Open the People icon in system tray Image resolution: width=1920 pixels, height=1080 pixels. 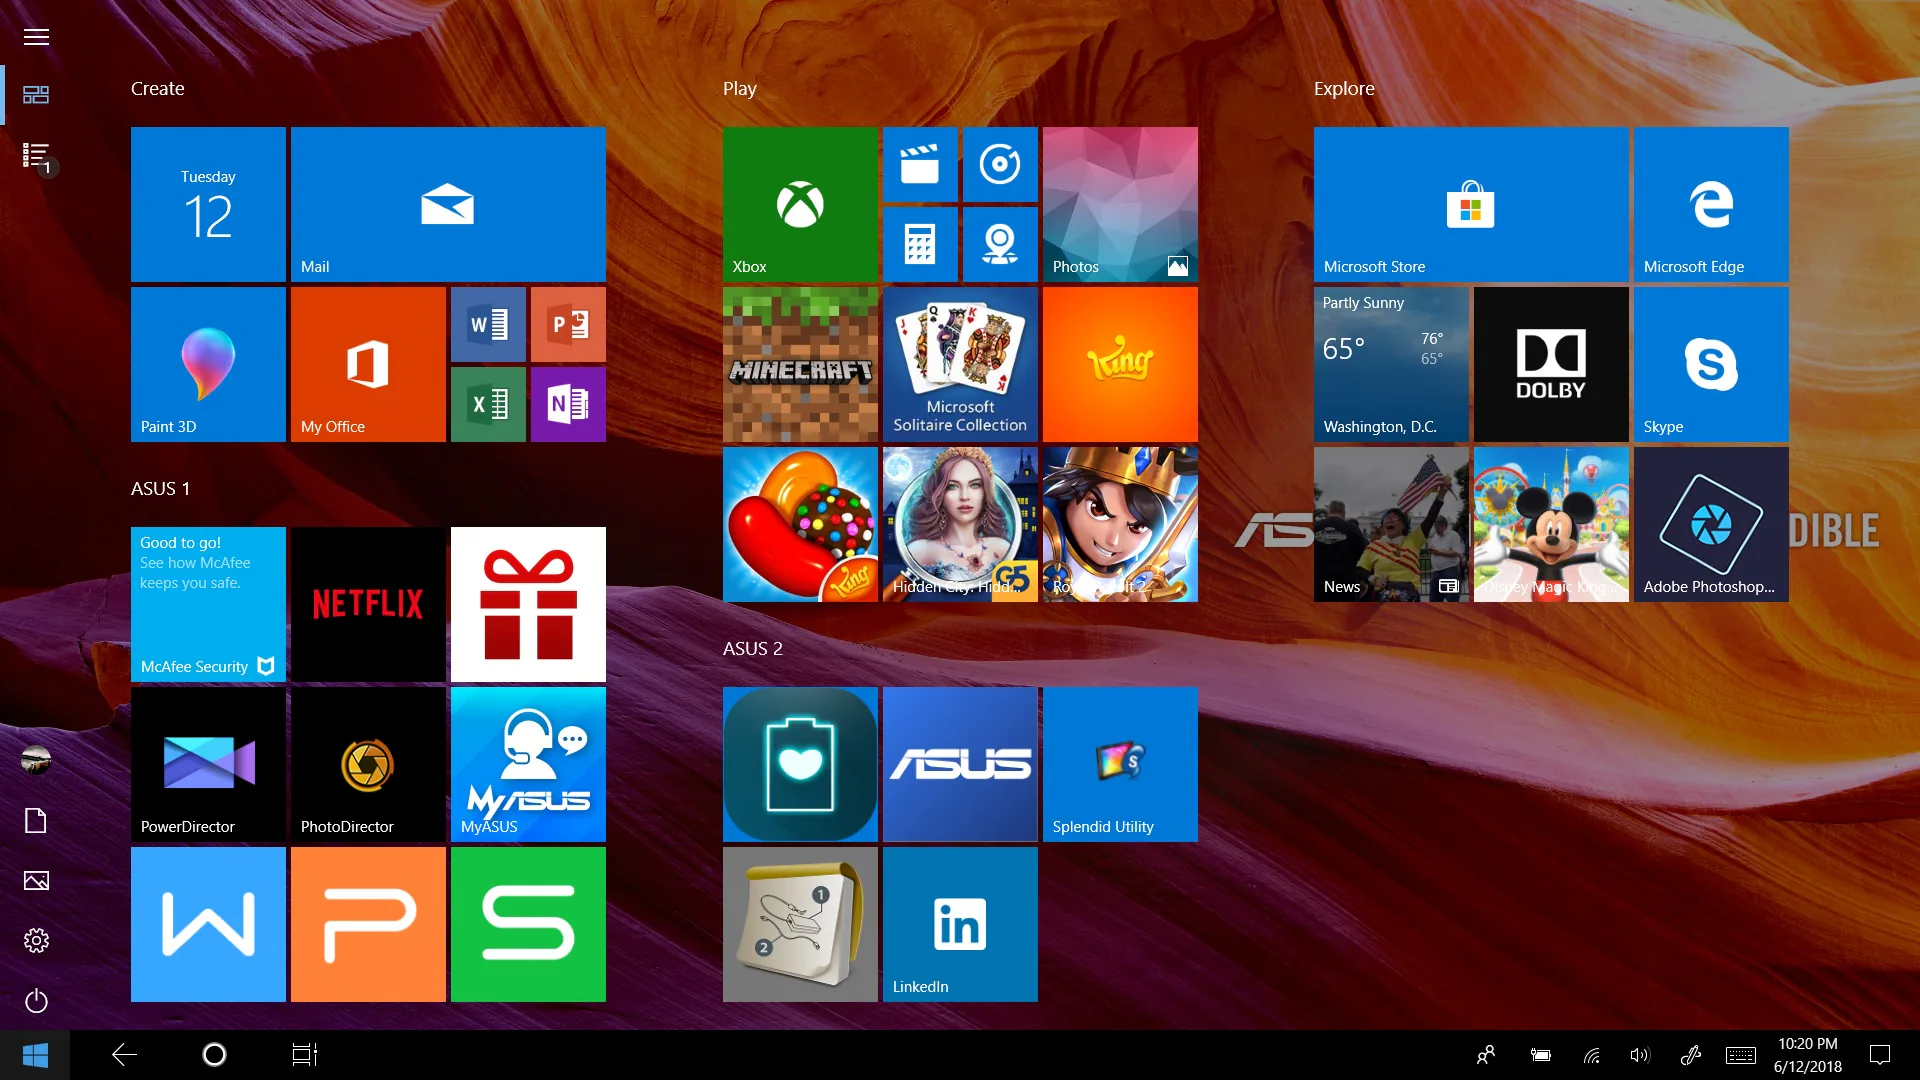(x=1486, y=1055)
